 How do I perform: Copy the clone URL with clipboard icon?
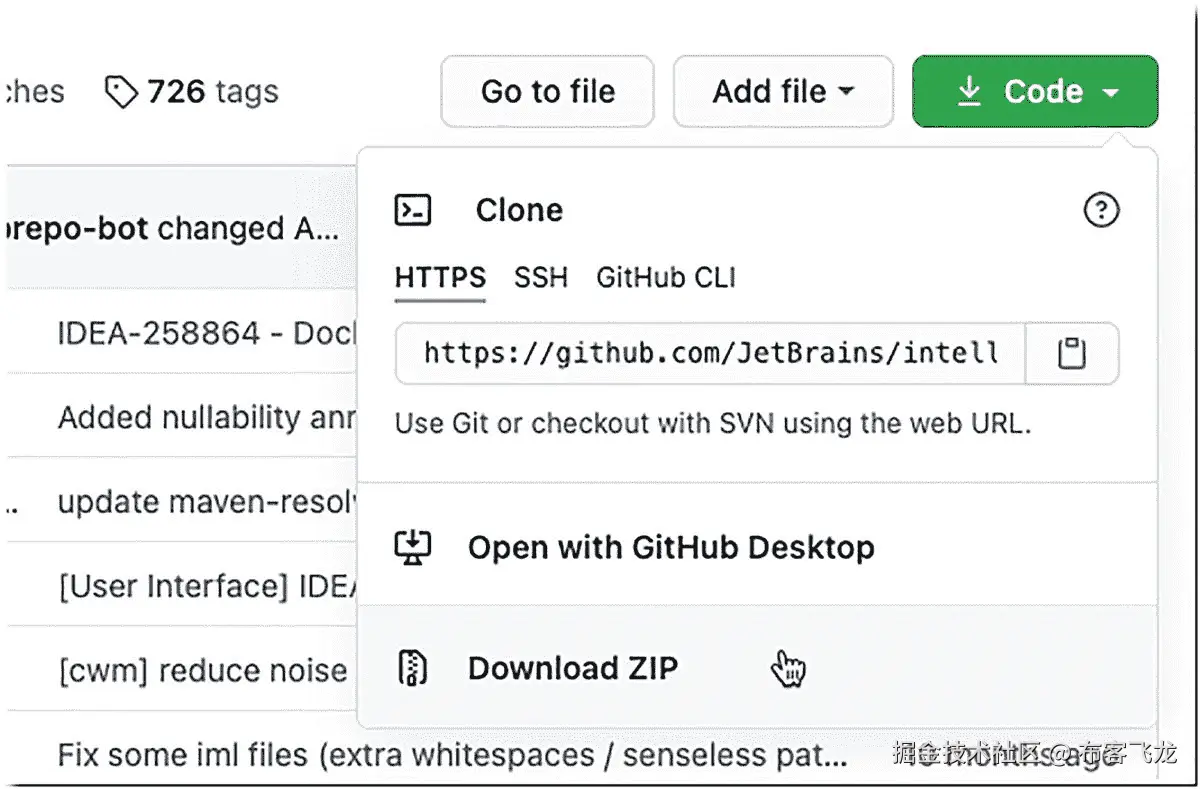(1072, 353)
